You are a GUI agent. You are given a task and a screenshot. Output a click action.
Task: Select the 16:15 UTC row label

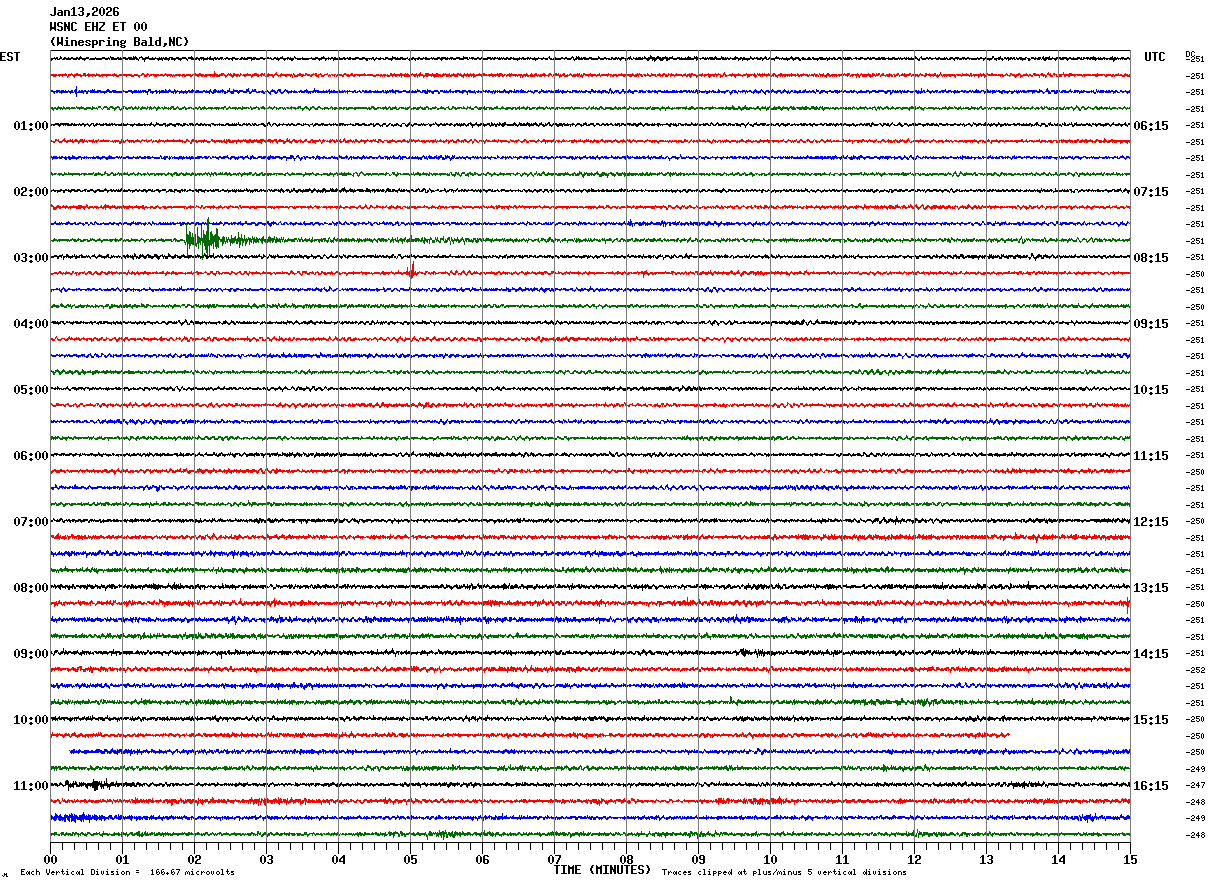[1150, 786]
